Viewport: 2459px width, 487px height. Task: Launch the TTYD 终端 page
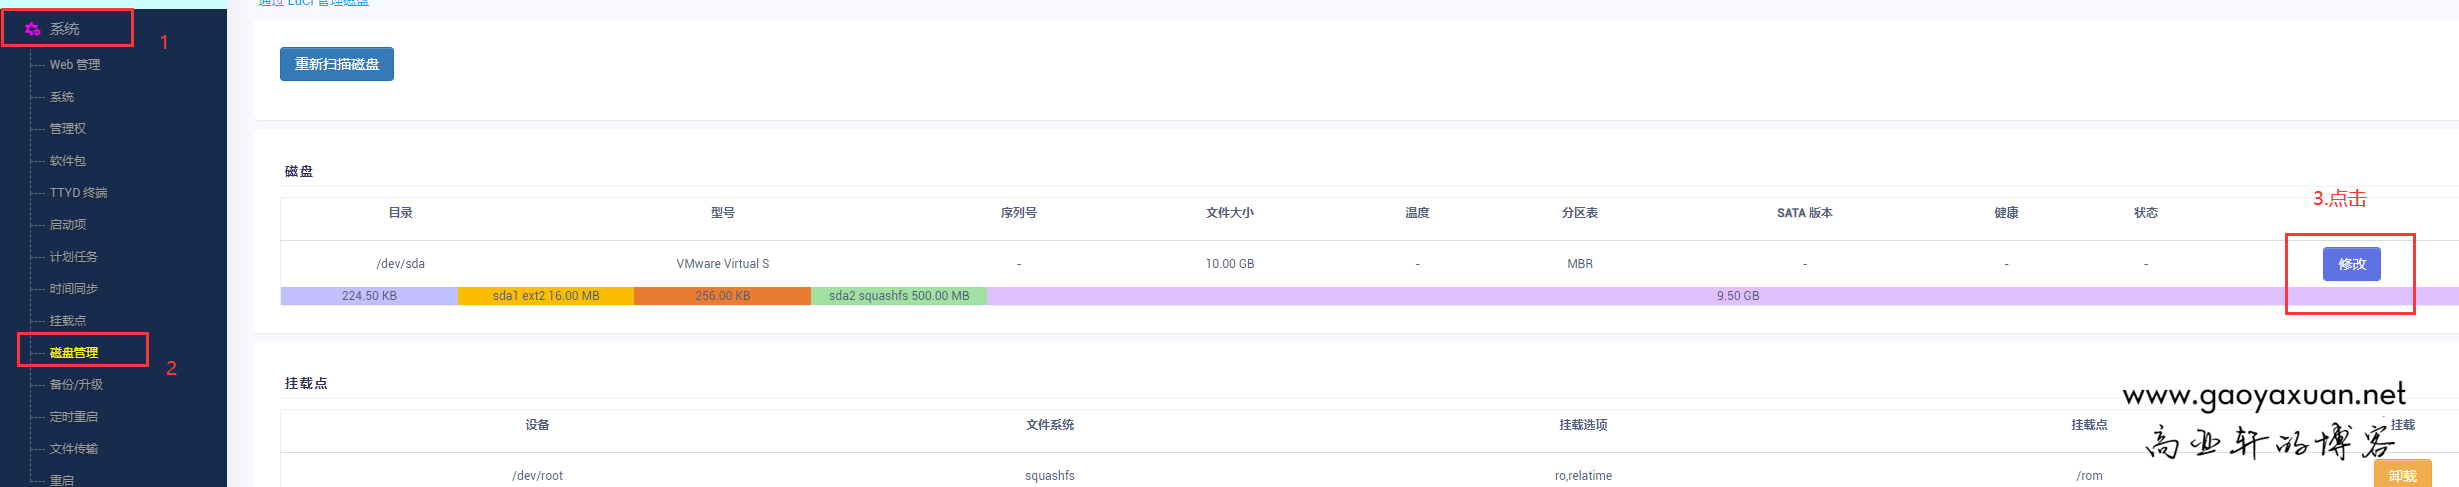point(78,193)
